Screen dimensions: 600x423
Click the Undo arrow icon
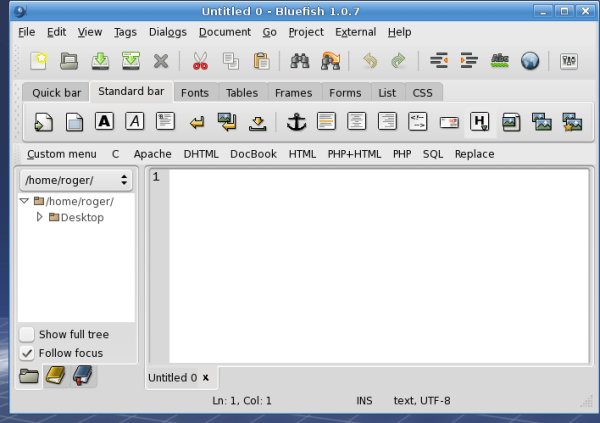click(370, 61)
